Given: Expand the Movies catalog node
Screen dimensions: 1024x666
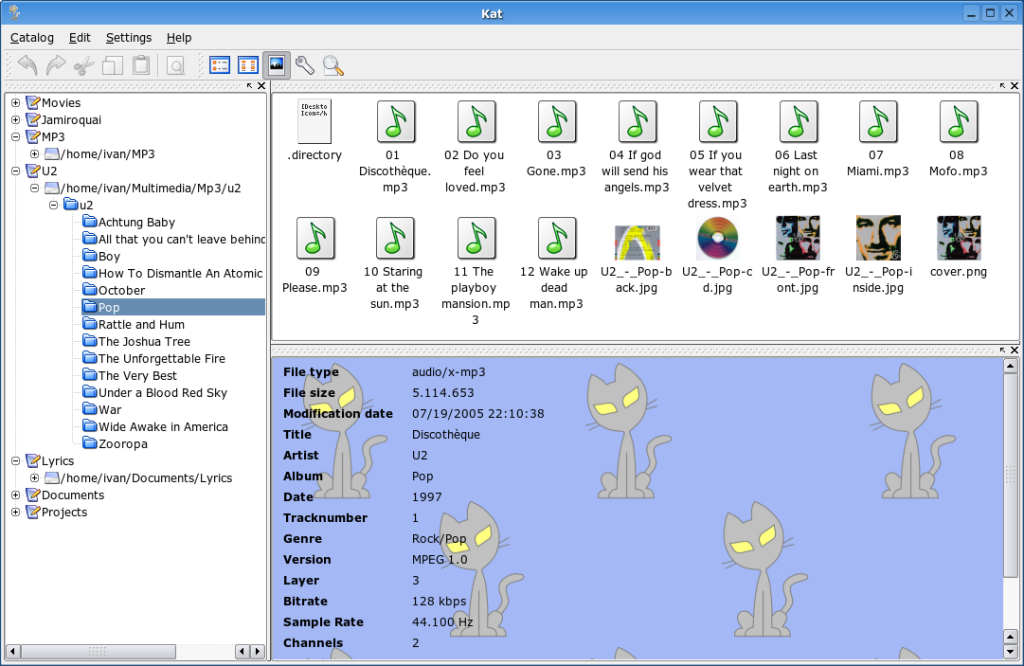Looking at the screenshot, I should point(16,103).
